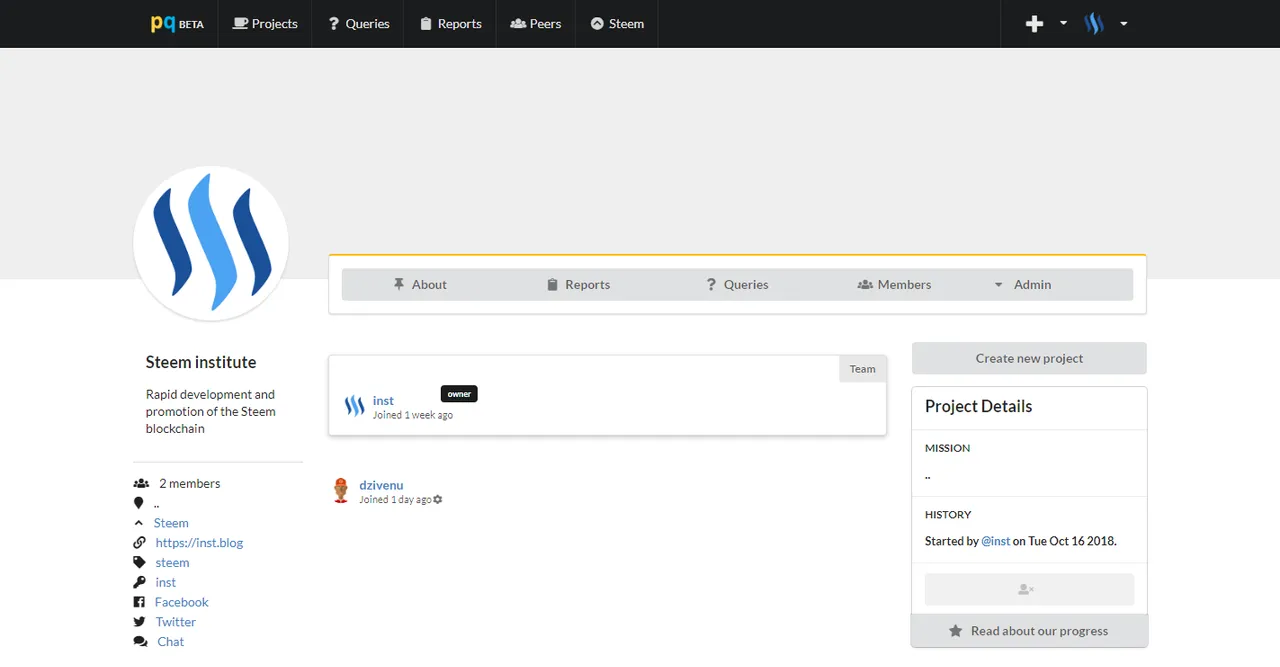Click the question mark icon on Queries tab

coord(711,284)
